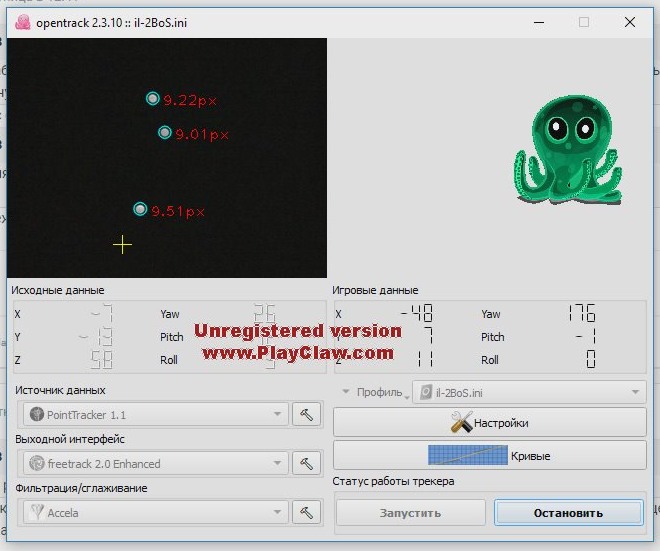Image resolution: width=660 pixels, height=551 pixels.
Task: Click the yellow crosshair in preview
Action: coord(122,245)
